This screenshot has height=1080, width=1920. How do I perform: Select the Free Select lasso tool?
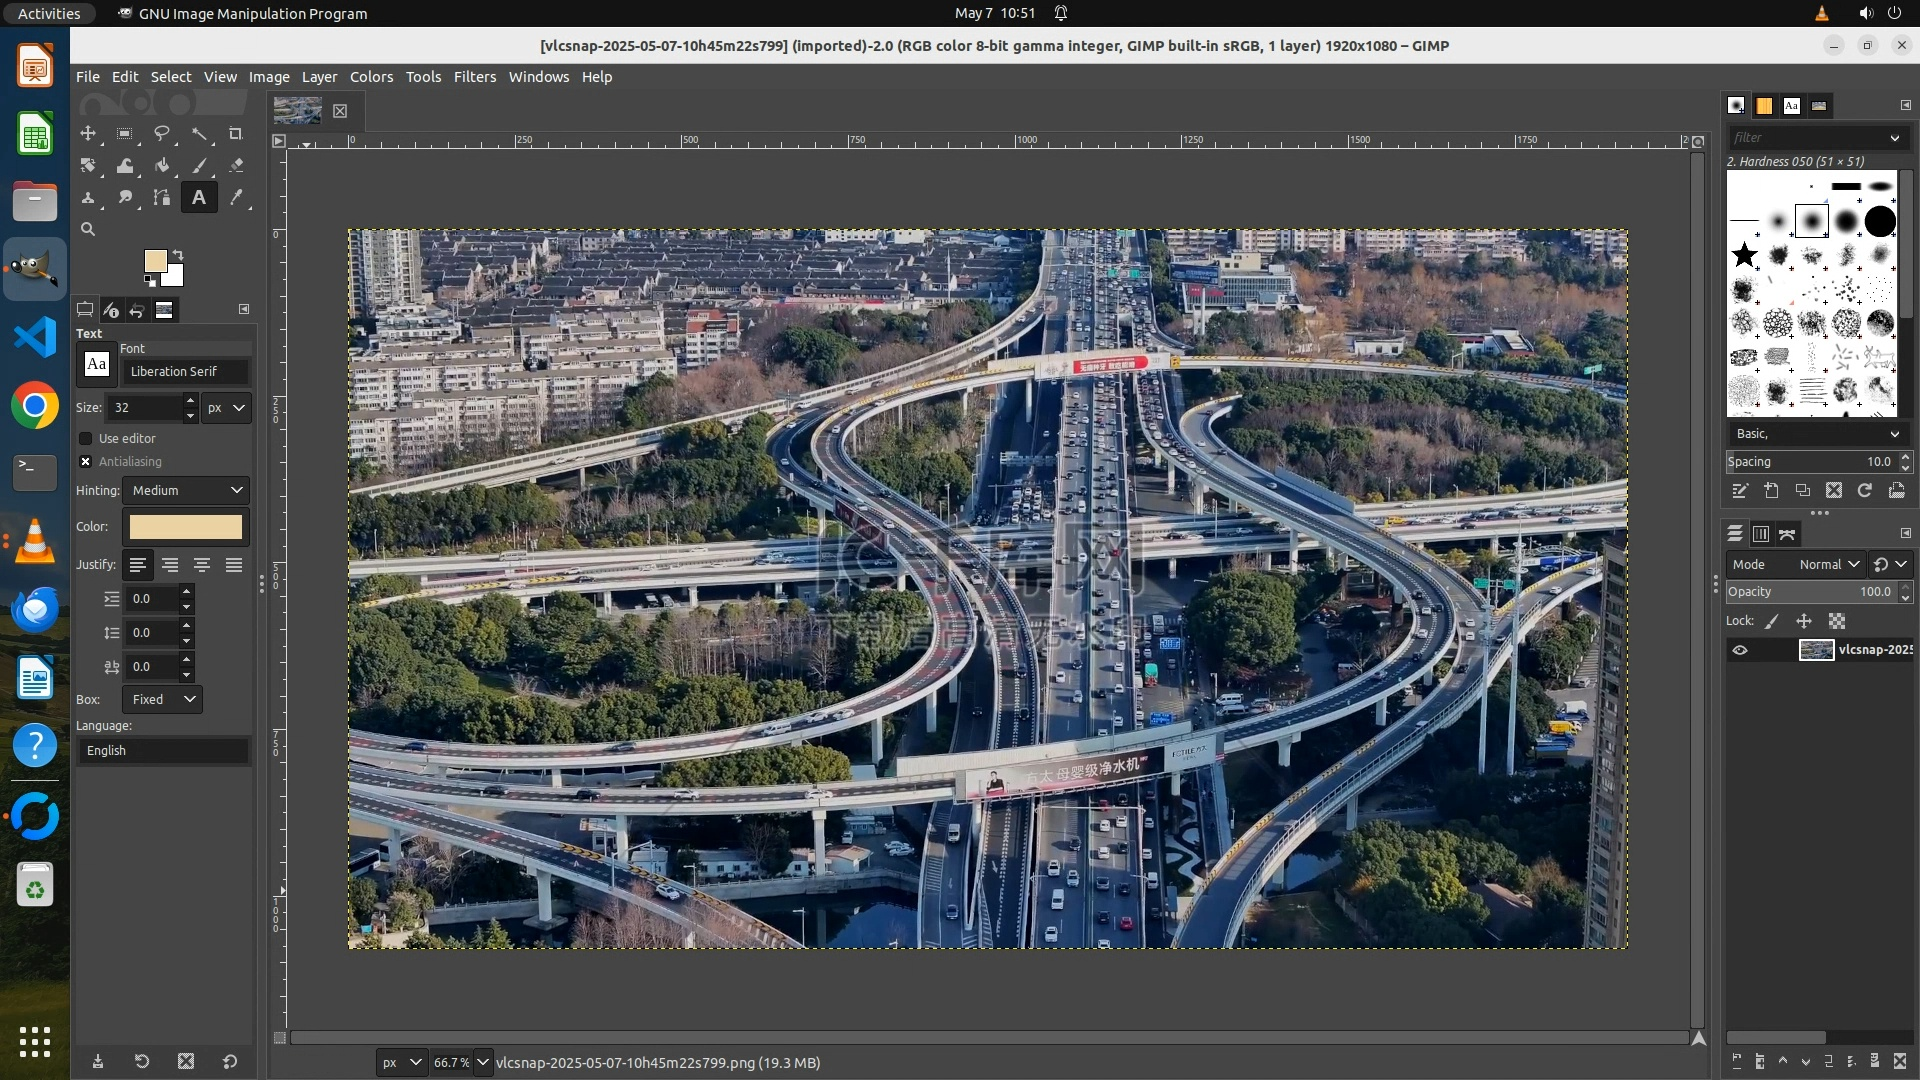click(161, 133)
